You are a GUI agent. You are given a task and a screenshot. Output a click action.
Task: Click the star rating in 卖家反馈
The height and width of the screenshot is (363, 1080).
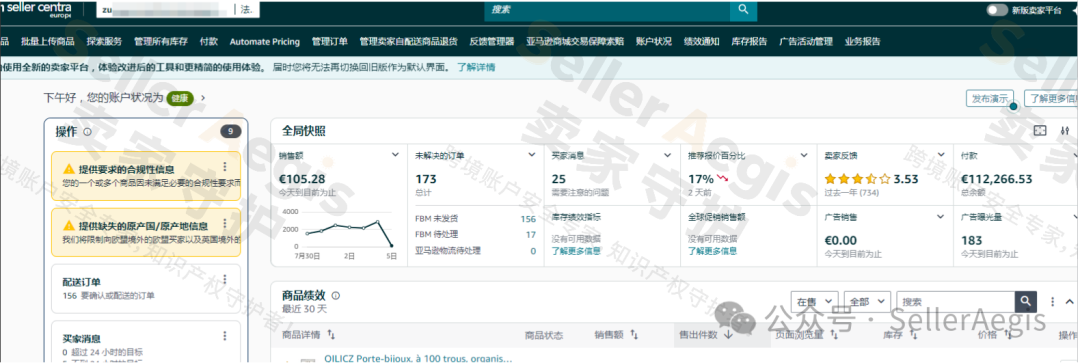click(x=857, y=179)
